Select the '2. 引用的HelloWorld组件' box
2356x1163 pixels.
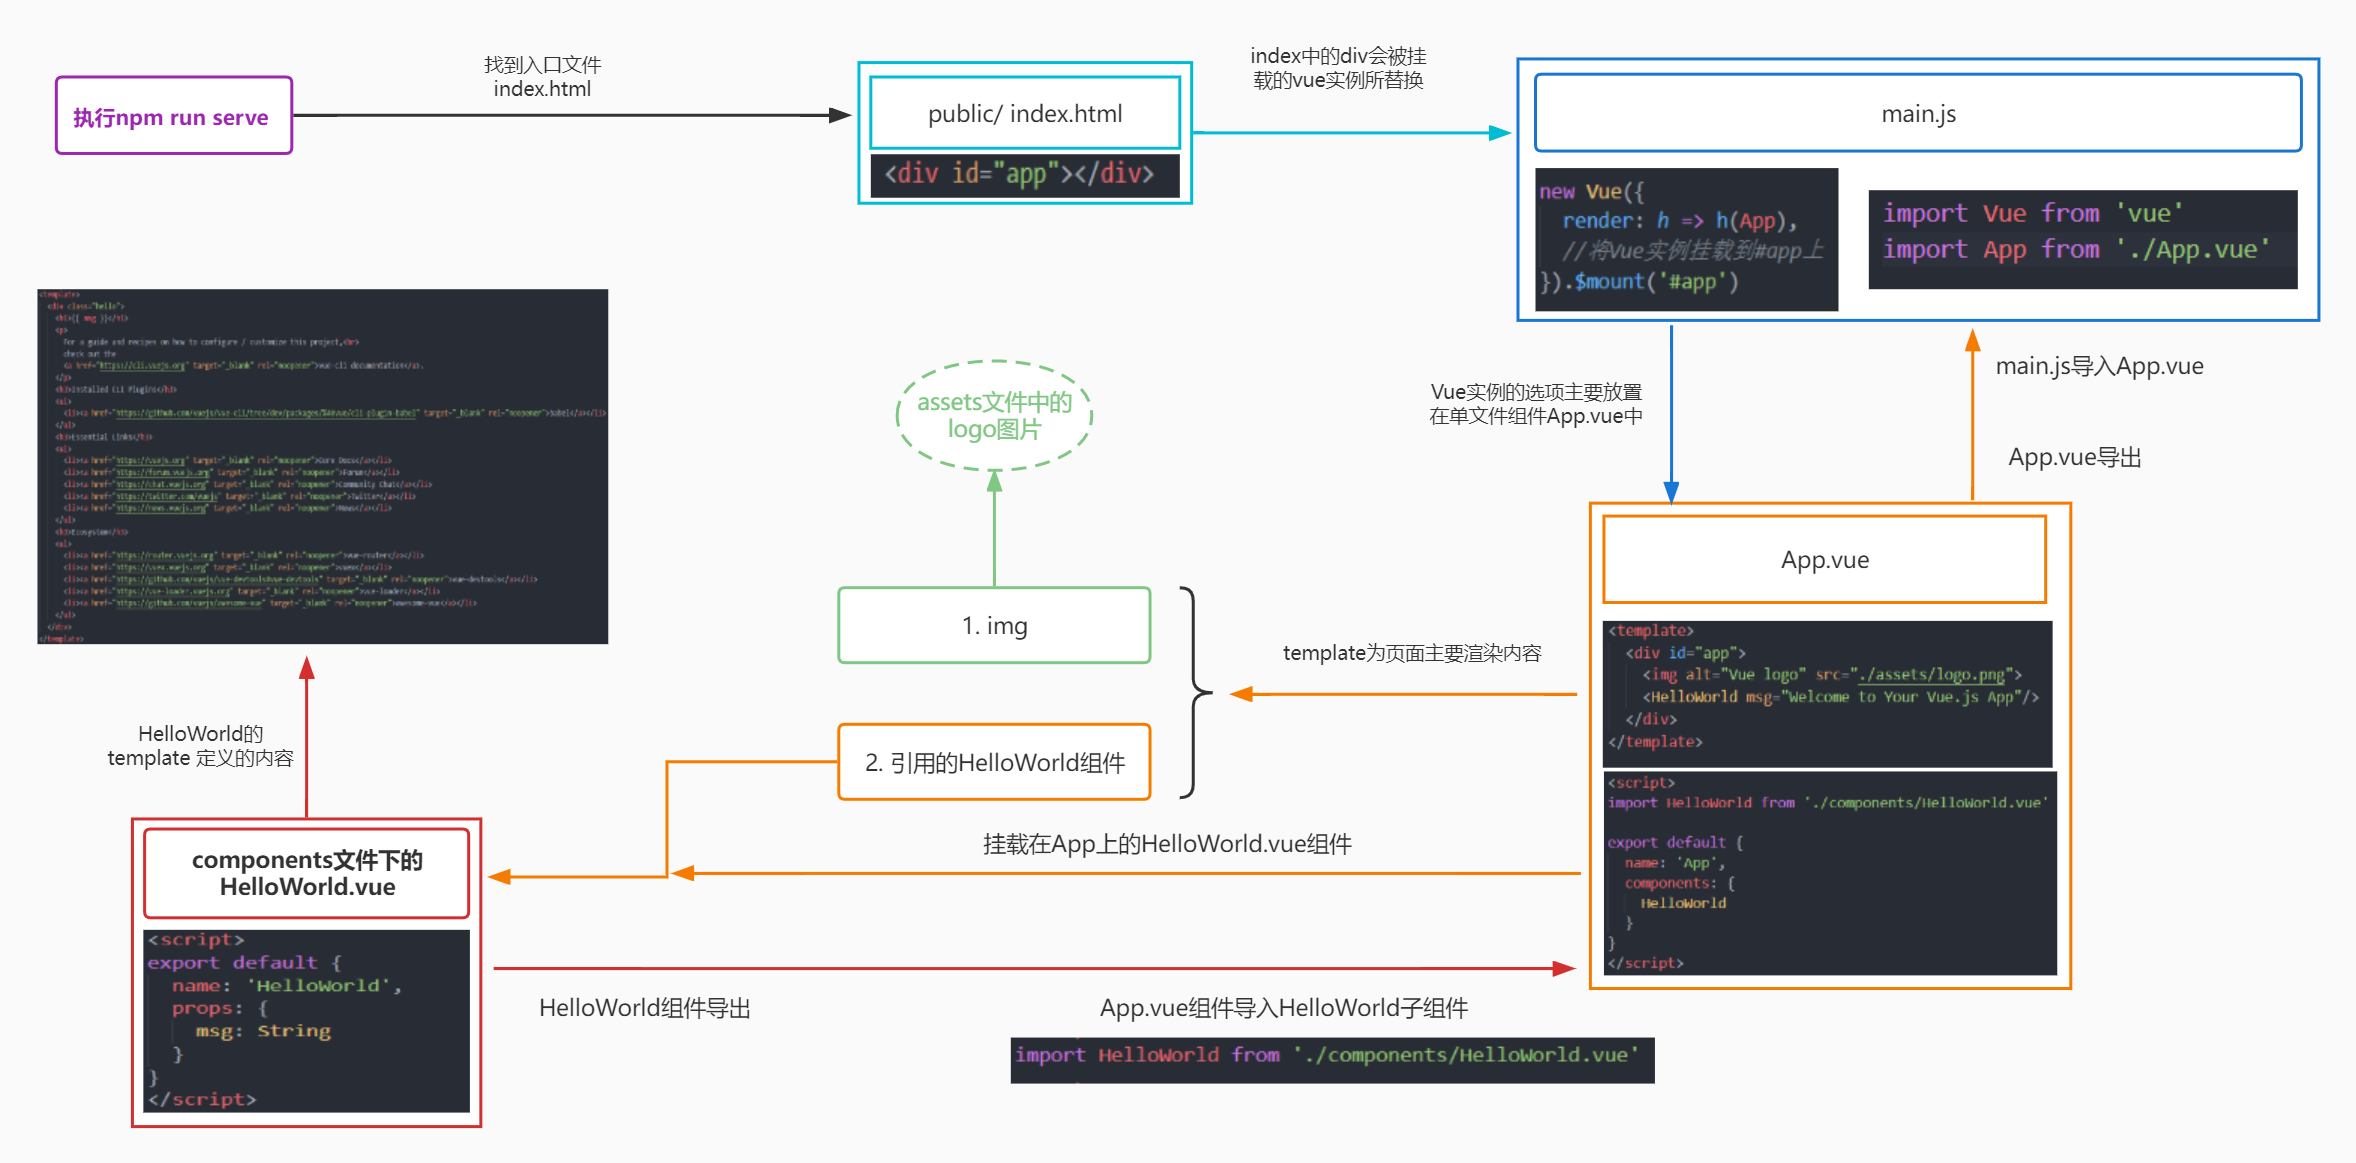click(994, 762)
